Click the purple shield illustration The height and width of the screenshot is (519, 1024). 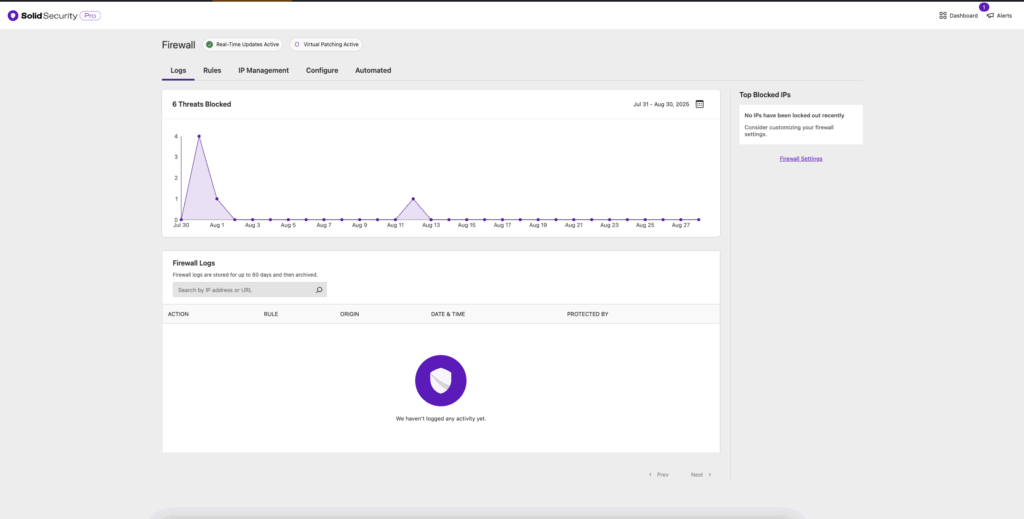click(441, 380)
